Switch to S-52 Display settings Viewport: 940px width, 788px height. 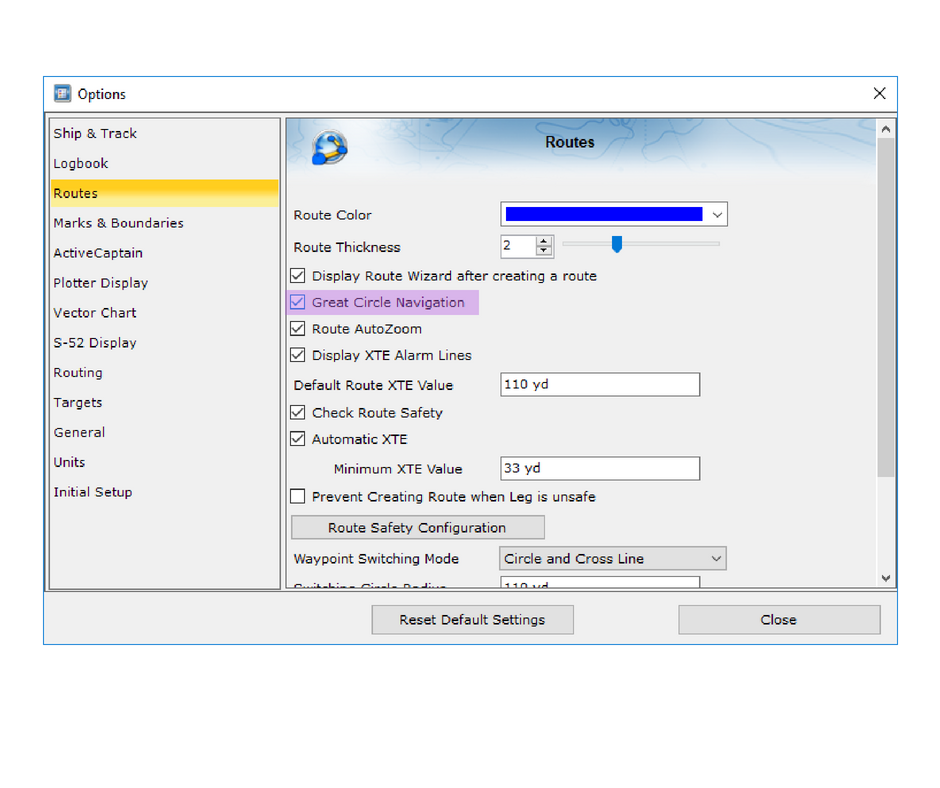94,342
